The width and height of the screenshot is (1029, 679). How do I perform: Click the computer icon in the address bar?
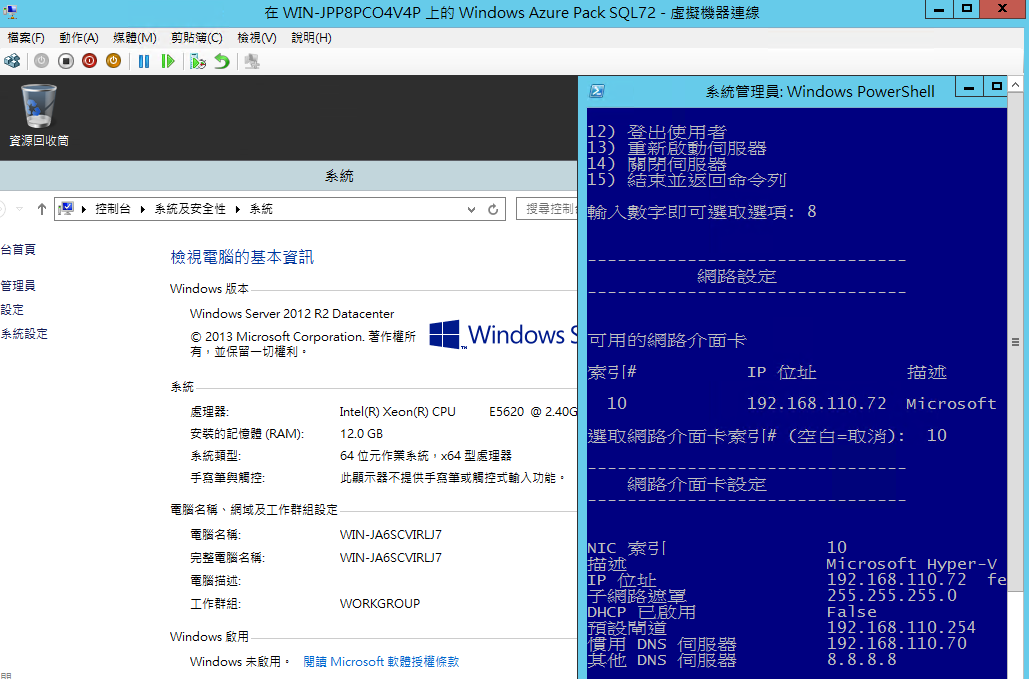pos(66,209)
